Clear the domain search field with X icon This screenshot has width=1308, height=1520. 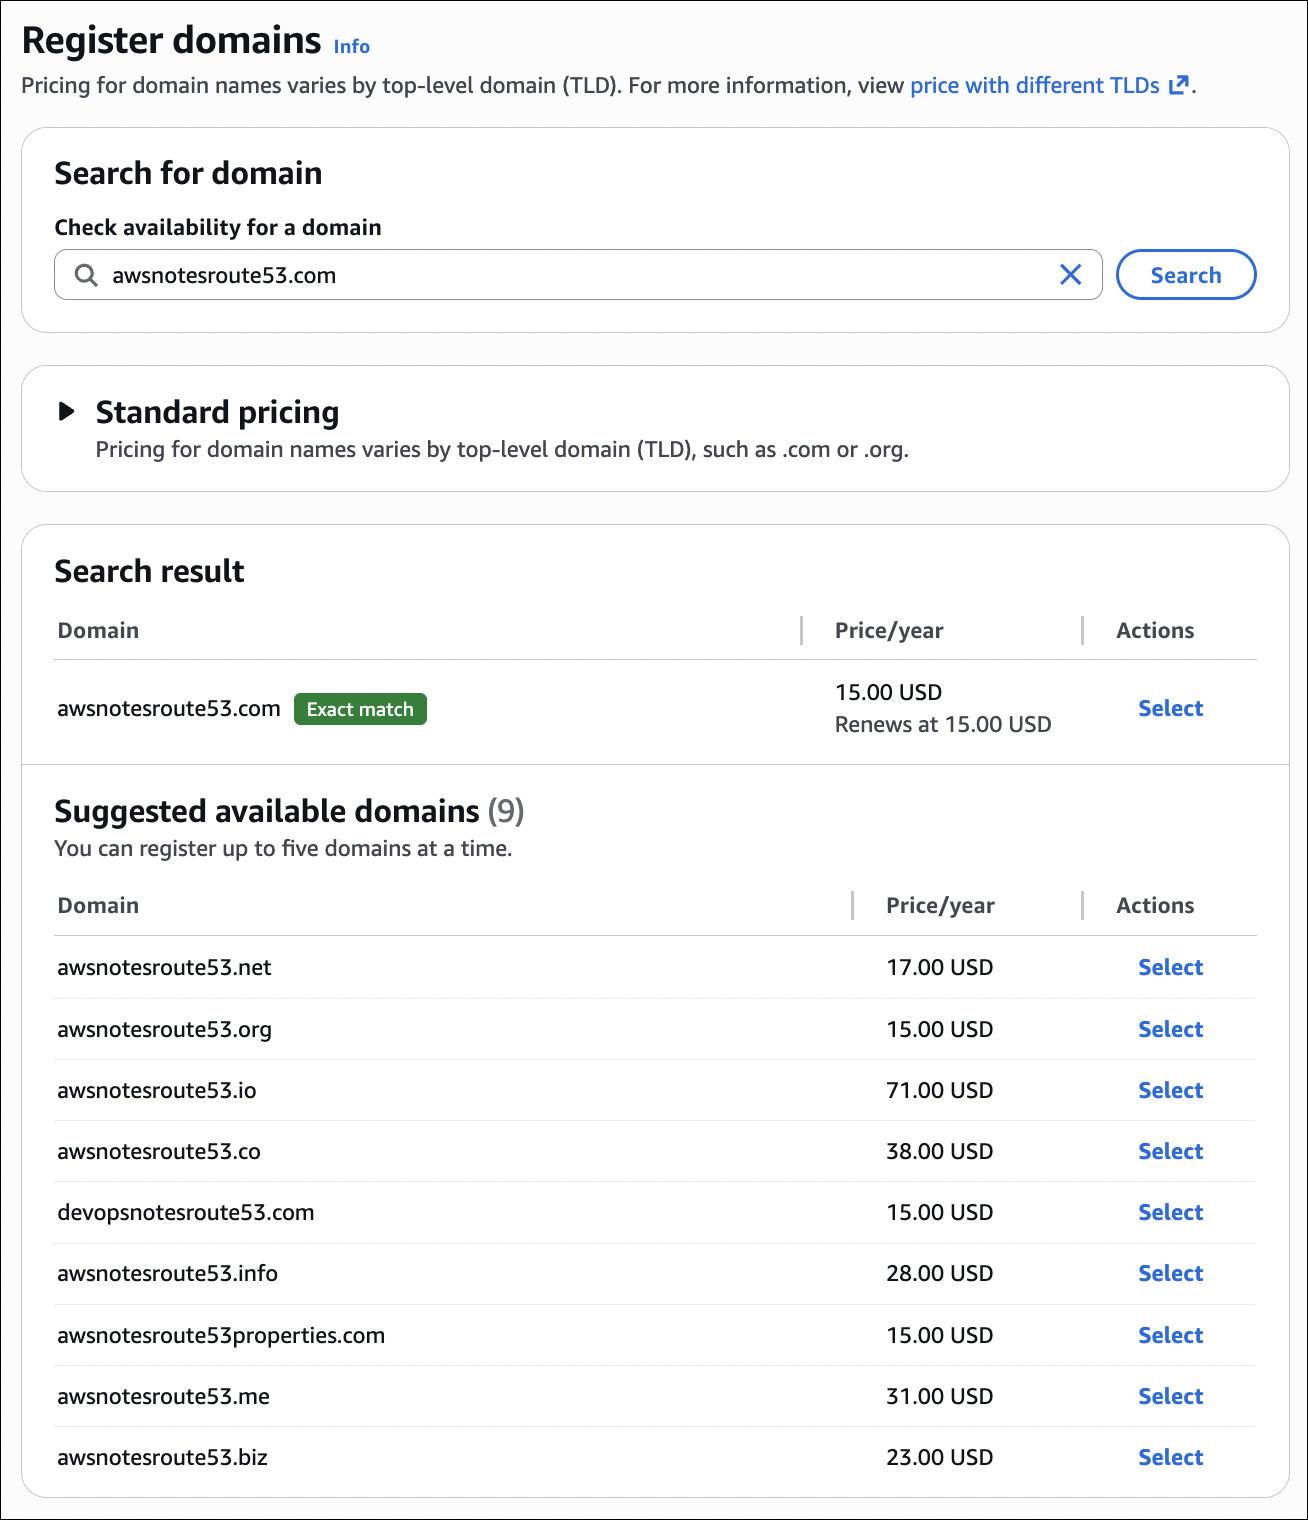pos(1070,275)
